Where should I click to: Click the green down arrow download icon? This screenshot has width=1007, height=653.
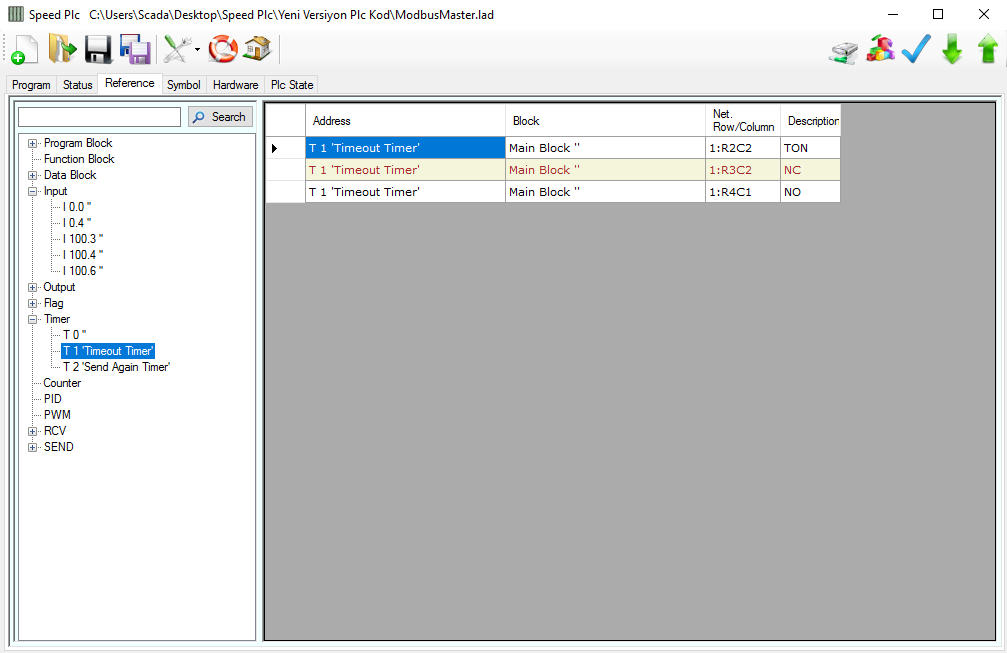click(952, 49)
